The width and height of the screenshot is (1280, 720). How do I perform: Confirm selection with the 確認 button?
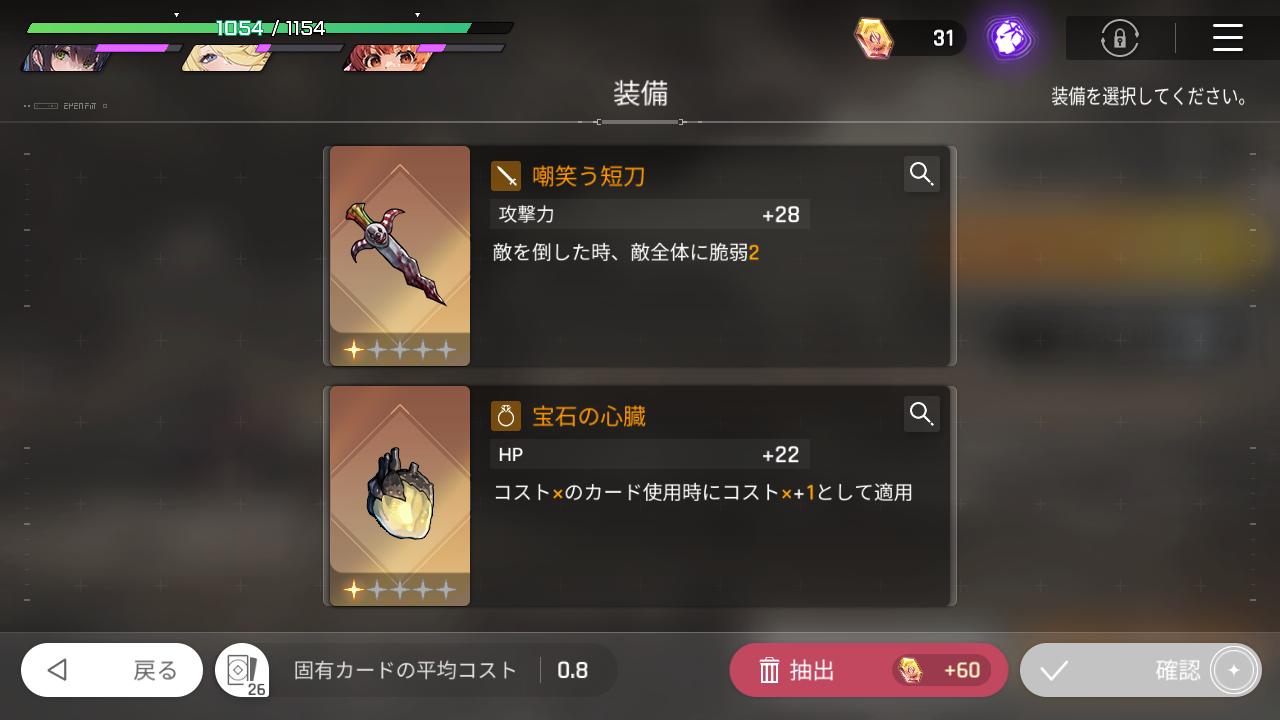pyautogui.click(x=1141, y=670)
